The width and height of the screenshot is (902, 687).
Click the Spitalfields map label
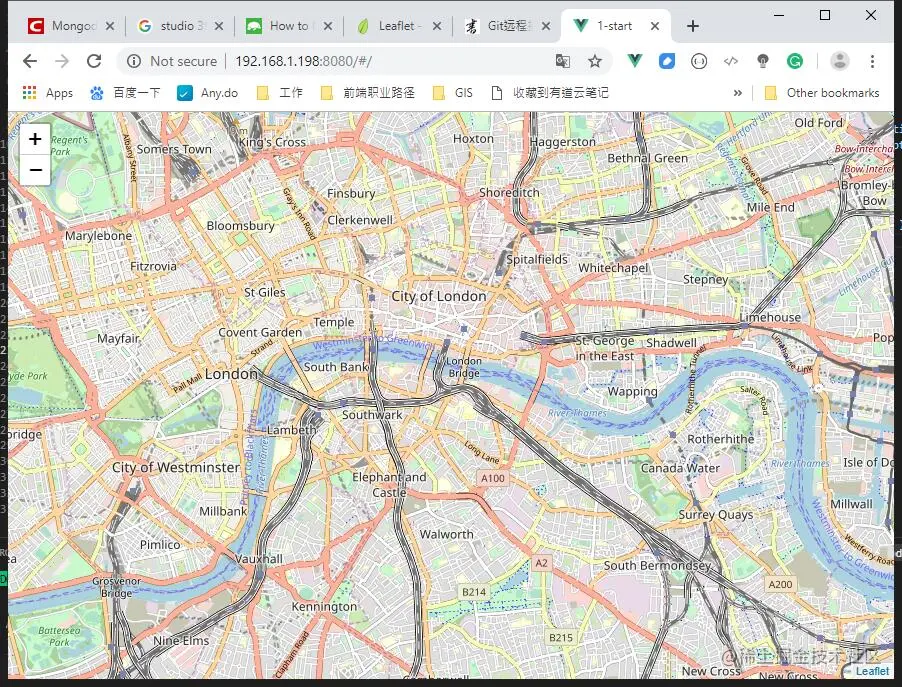pyautogui.click(x=537, y=259)
